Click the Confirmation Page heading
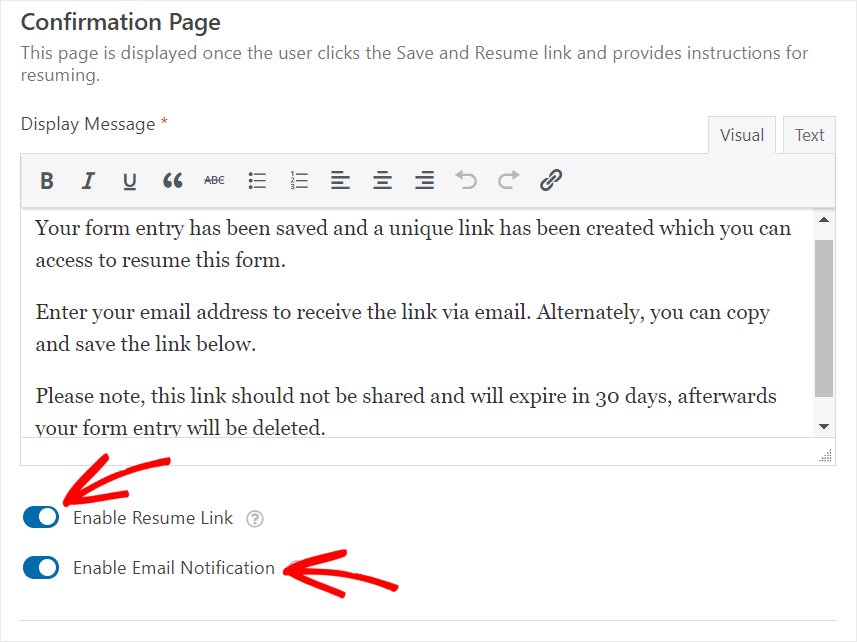 pyautogui.click(x=121, y=22)
